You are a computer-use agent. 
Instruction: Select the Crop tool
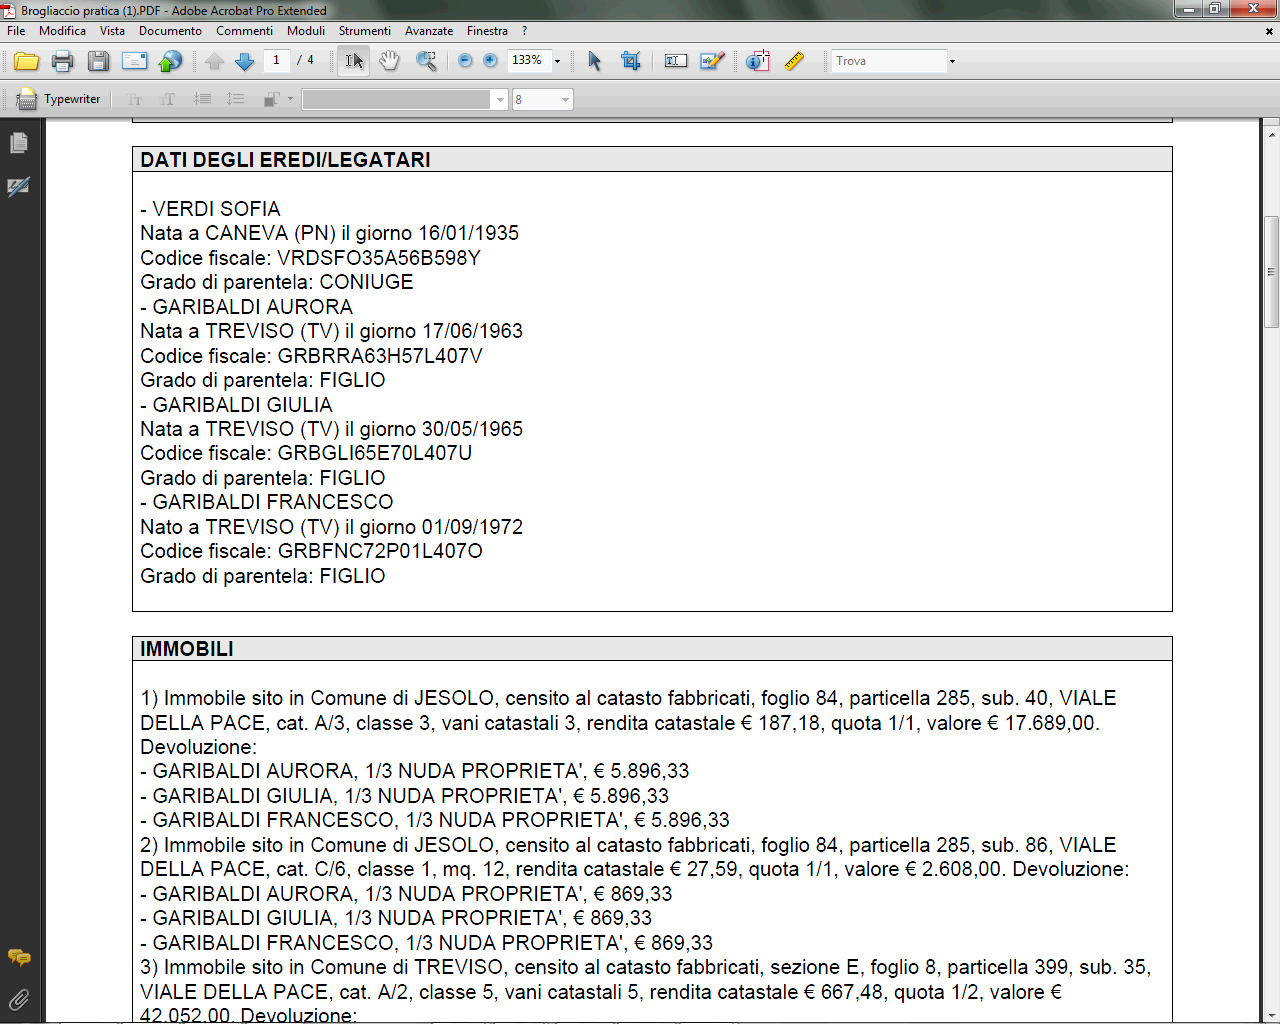pyautogui.click(x=630, y=62)
